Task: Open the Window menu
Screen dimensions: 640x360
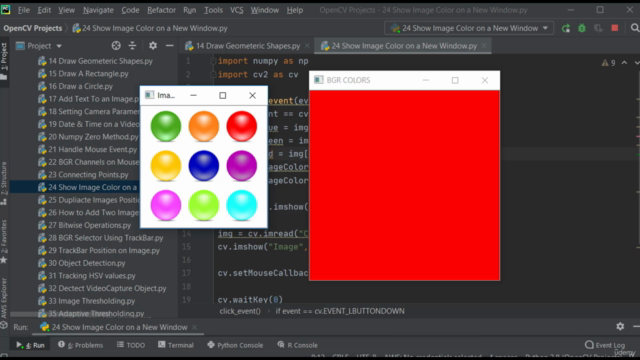Action: pos(265,10)
